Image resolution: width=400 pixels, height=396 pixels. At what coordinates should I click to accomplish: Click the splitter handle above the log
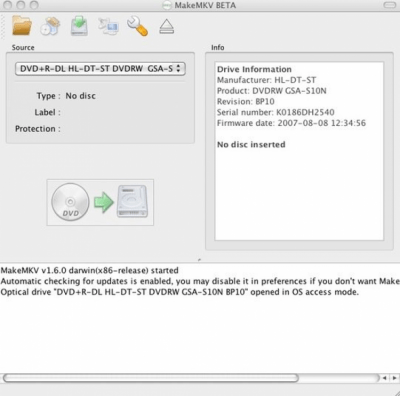point(199,260)
